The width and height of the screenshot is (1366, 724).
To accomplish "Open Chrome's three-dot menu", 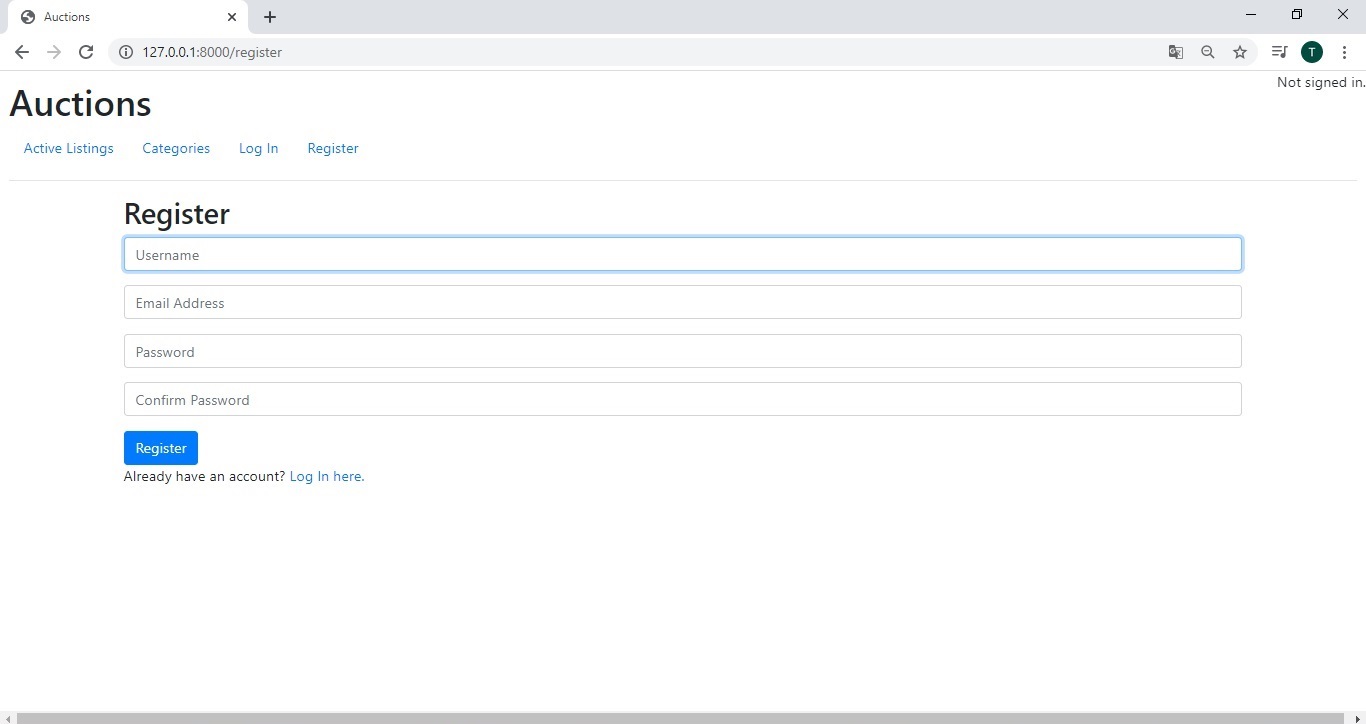I will click(x=1344, y=52).
